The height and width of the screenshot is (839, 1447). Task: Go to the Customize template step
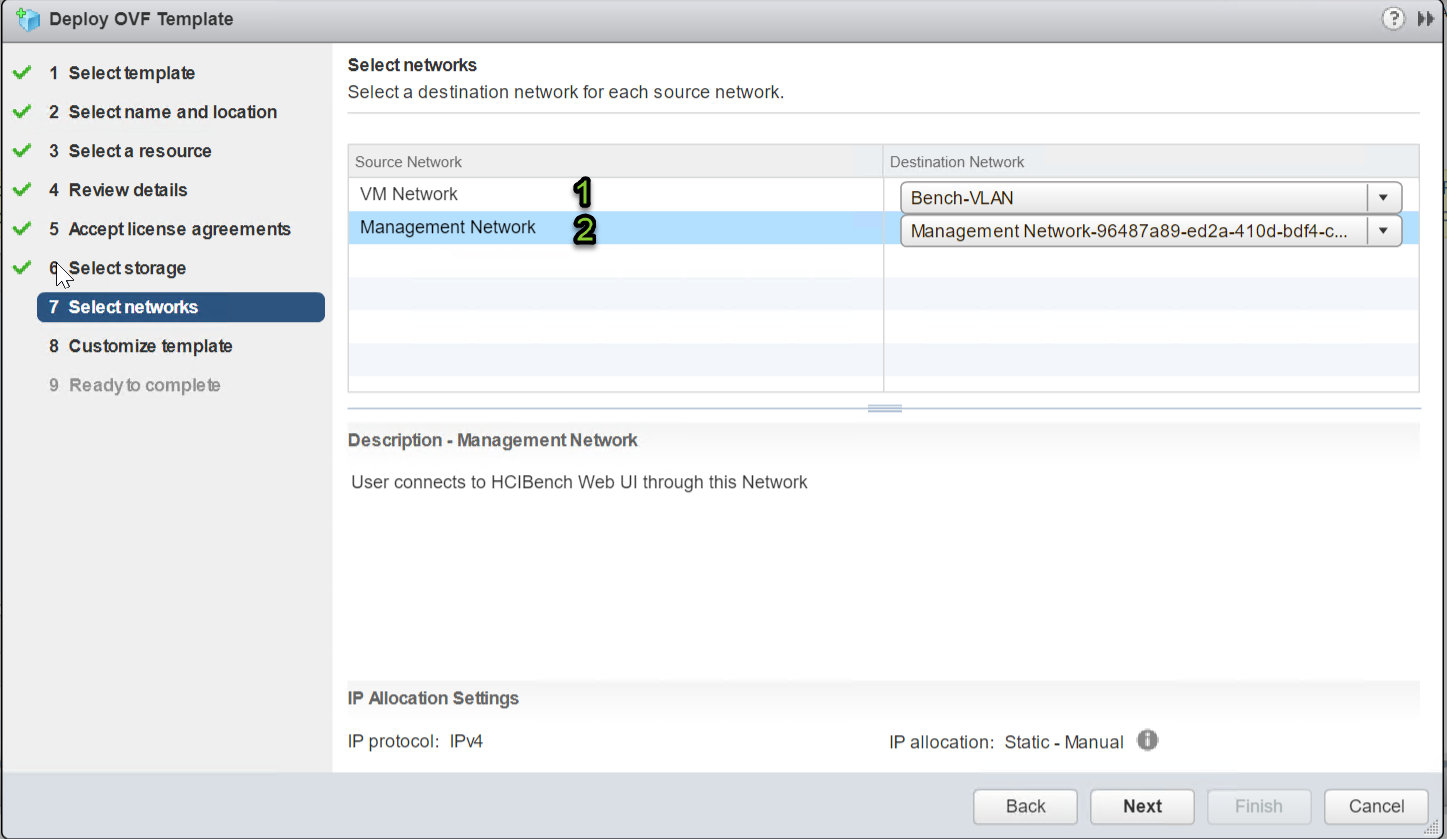pos(150,345)
